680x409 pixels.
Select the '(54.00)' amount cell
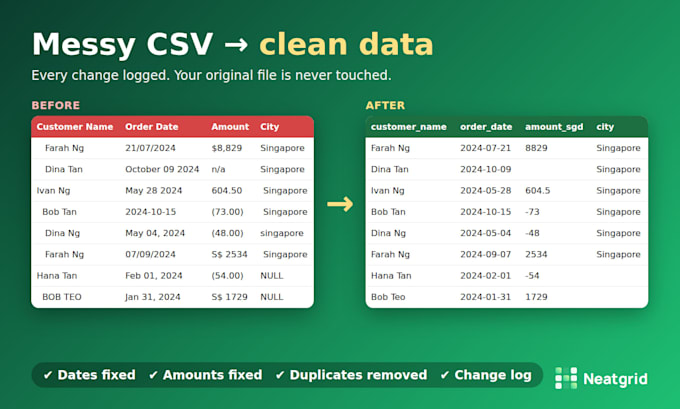point(227,275)
